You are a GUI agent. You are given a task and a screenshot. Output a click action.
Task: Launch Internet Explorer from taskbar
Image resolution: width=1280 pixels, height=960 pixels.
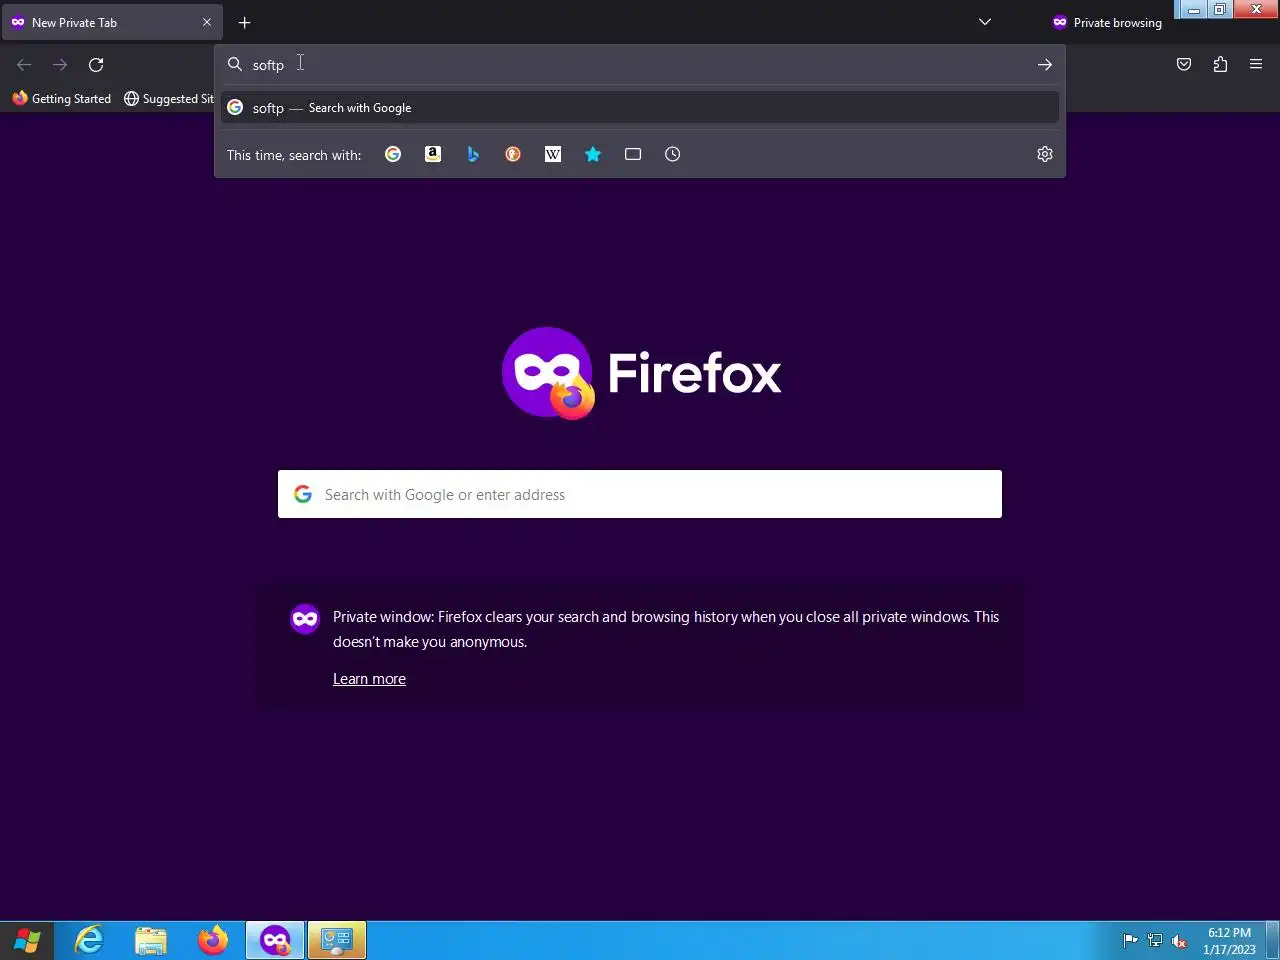(x=89, y=941)
